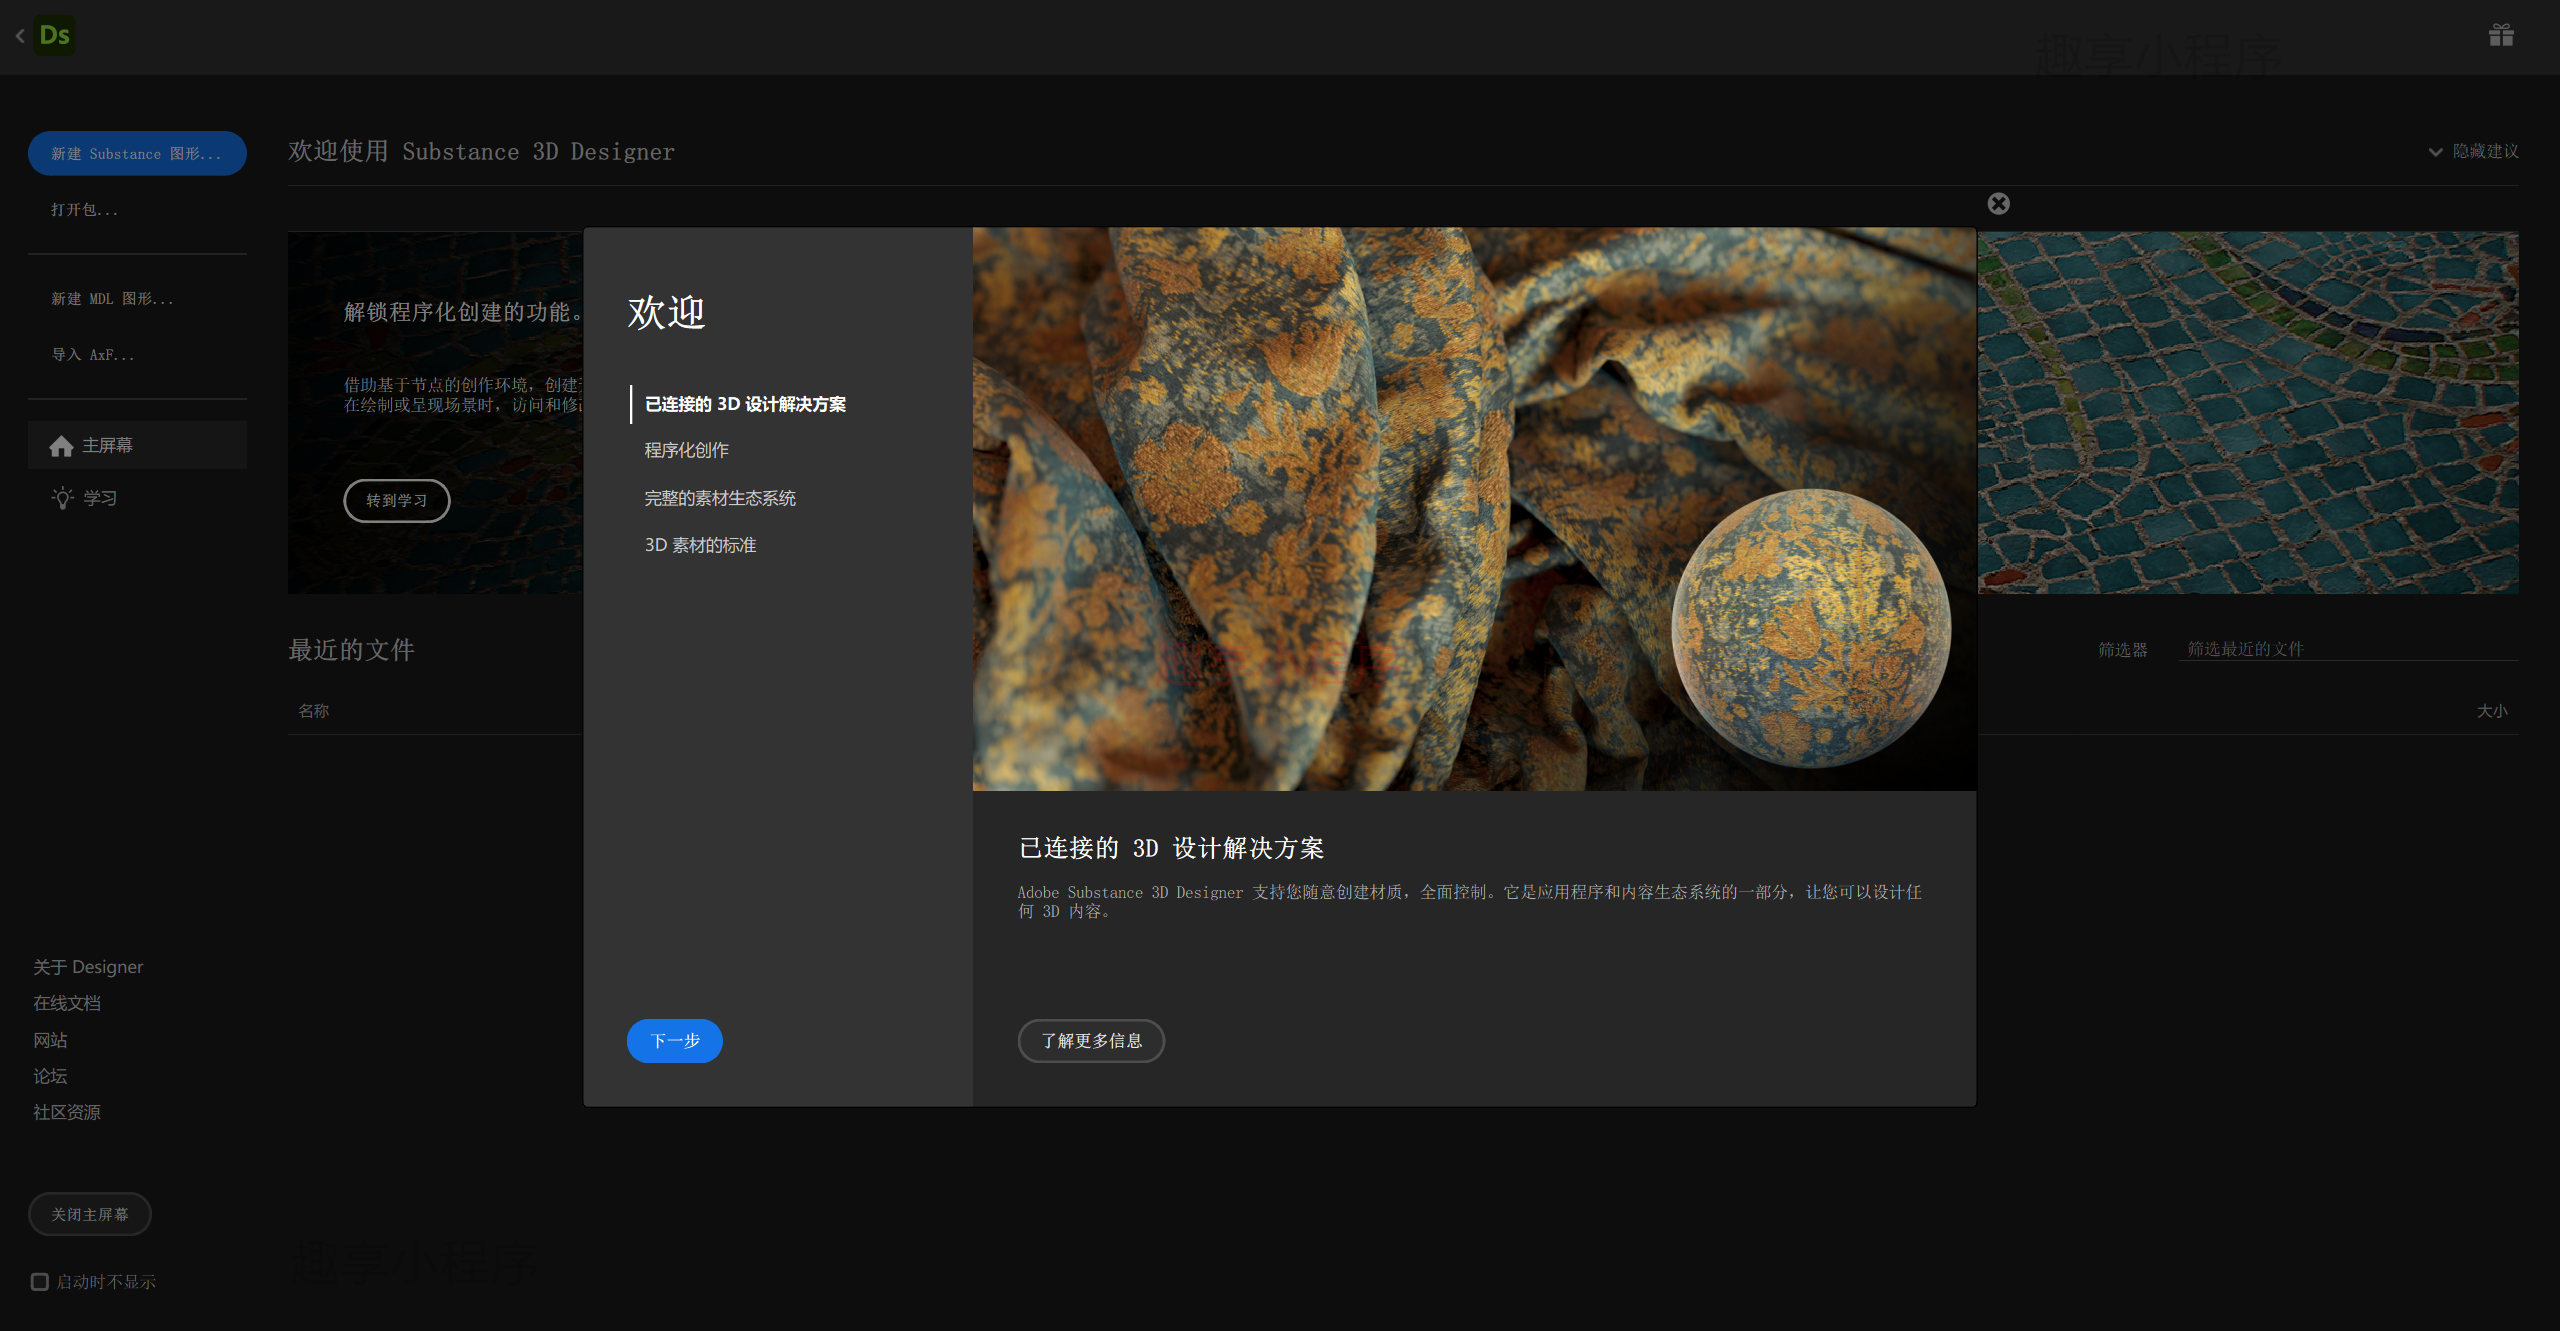Choose 新建 MDL 图形... in the sidebar
The image size is (2560, 1331).
point(112,299)
